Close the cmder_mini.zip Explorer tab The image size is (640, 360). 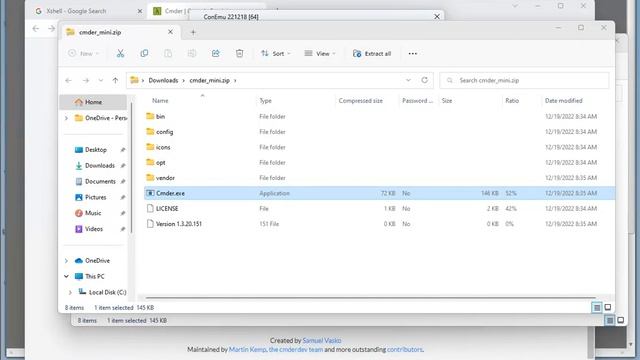coord(170,32)
